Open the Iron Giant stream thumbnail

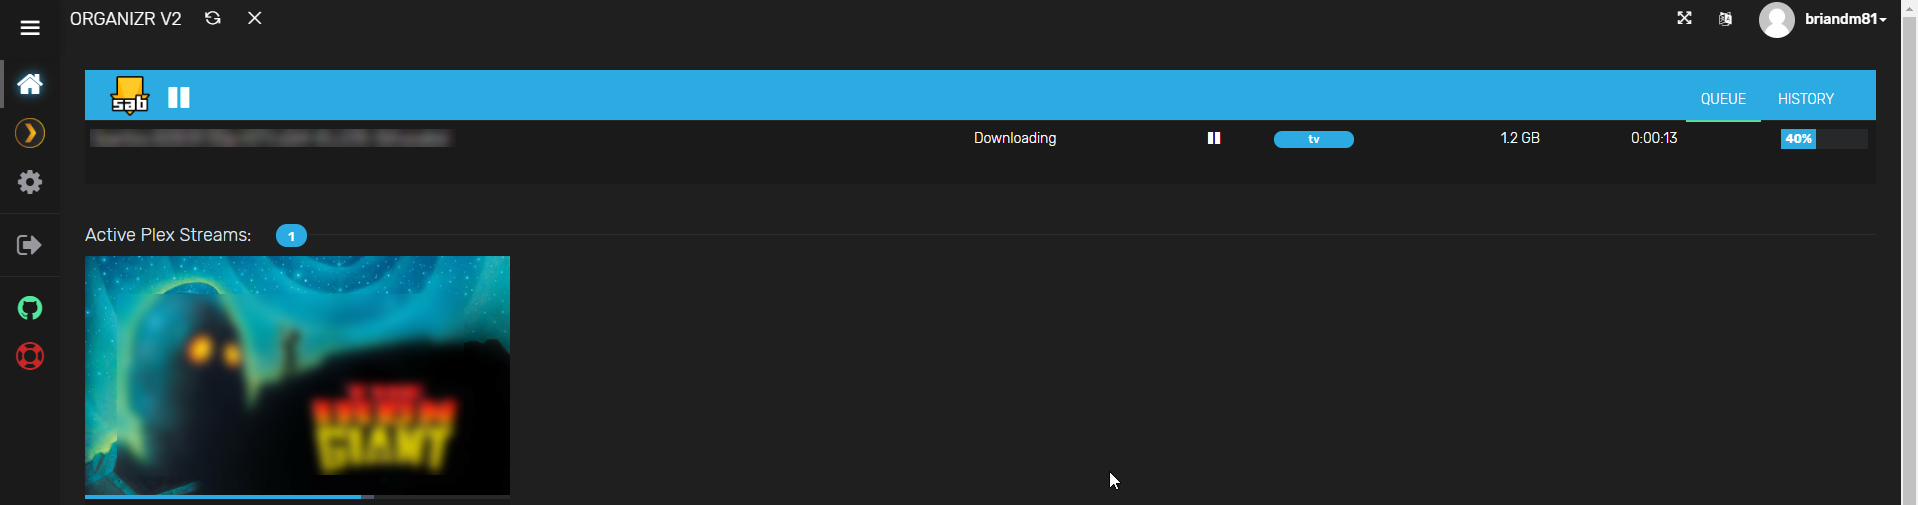click(x=297, y=375)
